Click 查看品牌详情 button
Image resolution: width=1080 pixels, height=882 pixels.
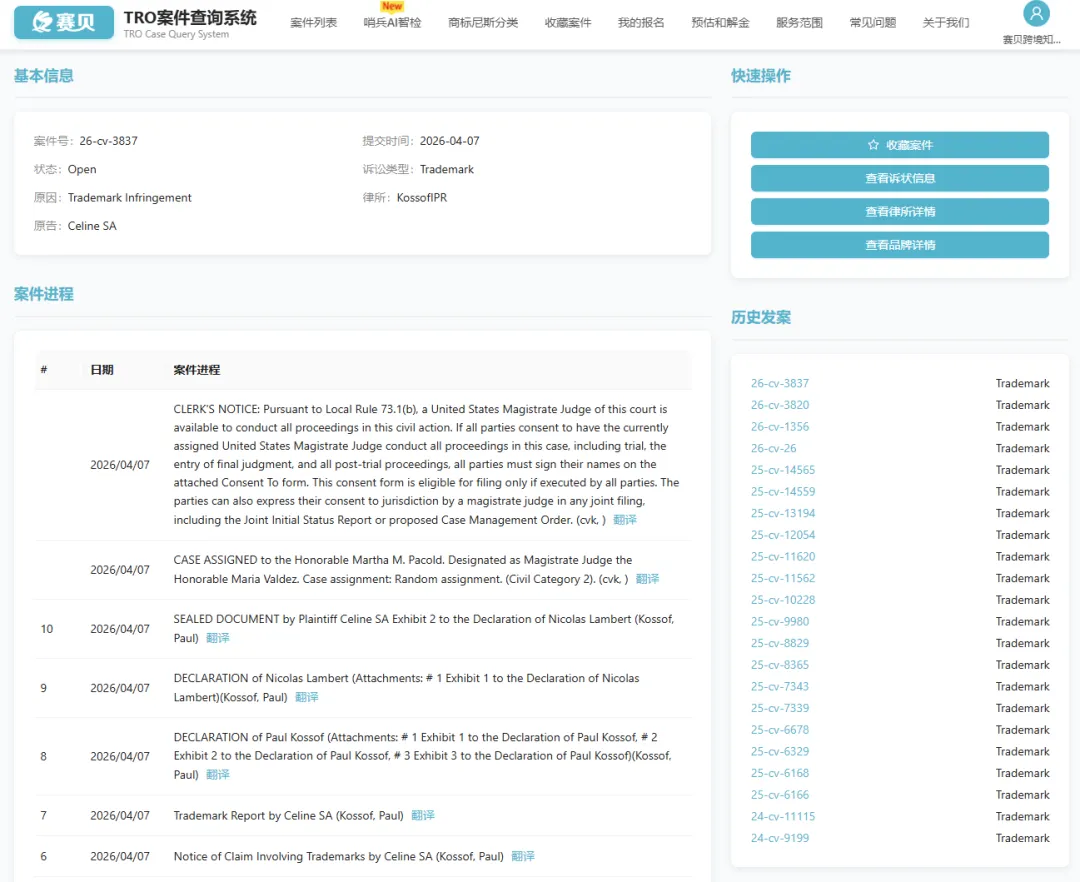(900, 245)
